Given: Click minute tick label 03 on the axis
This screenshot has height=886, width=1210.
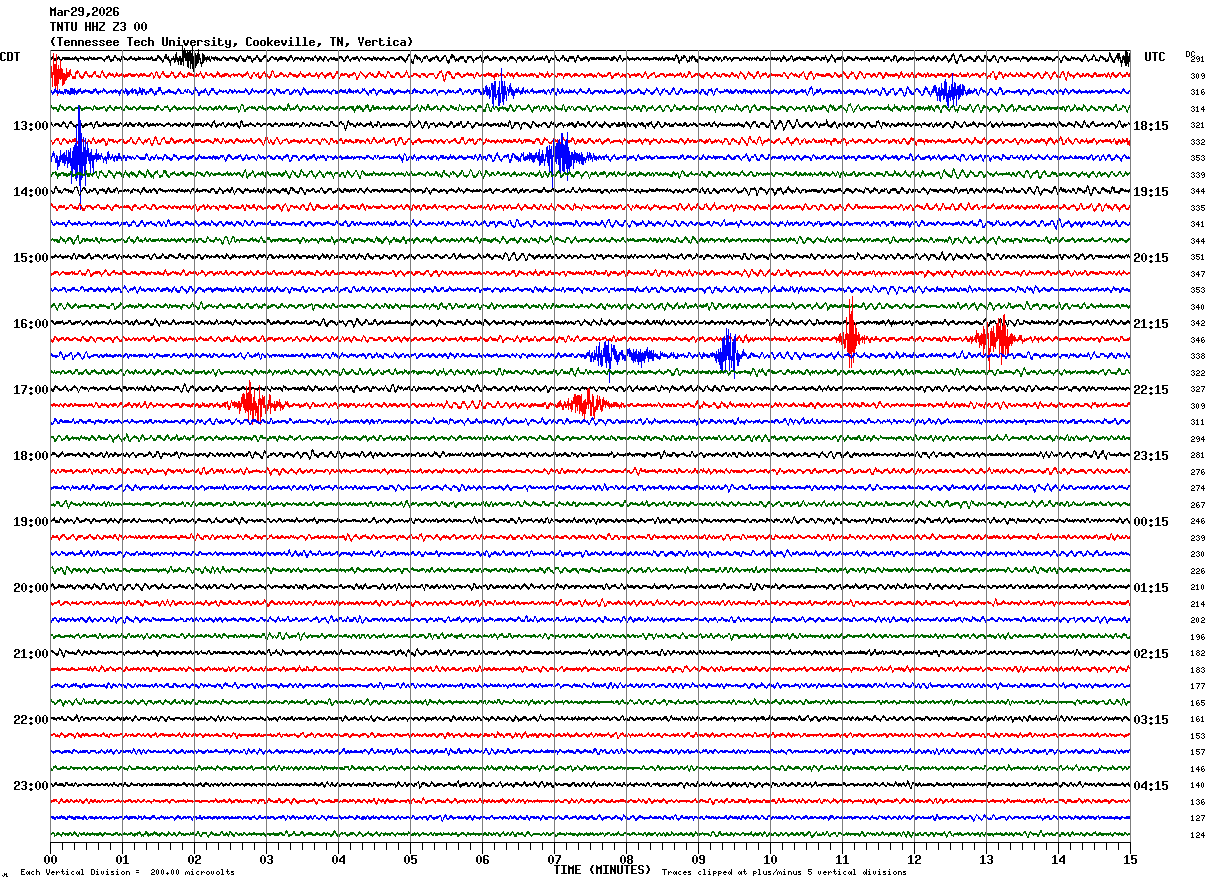Looking at the screenshot, I should click(266, 859).
